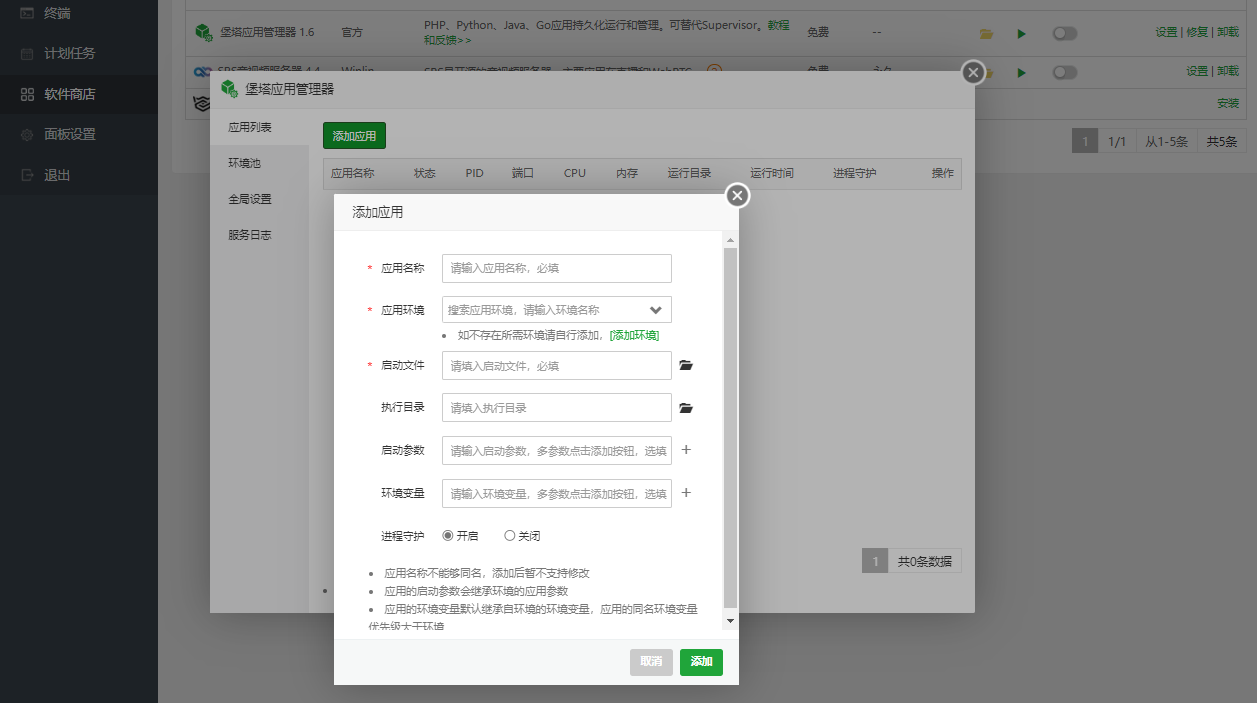Open 全局设置 tab
Screen dimensions: 1257x703
(x=249, y=199)
